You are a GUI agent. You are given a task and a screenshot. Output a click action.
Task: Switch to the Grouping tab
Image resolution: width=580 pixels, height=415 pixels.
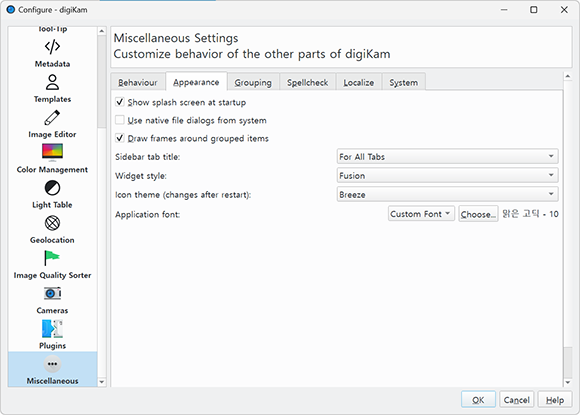pos(253,82)
